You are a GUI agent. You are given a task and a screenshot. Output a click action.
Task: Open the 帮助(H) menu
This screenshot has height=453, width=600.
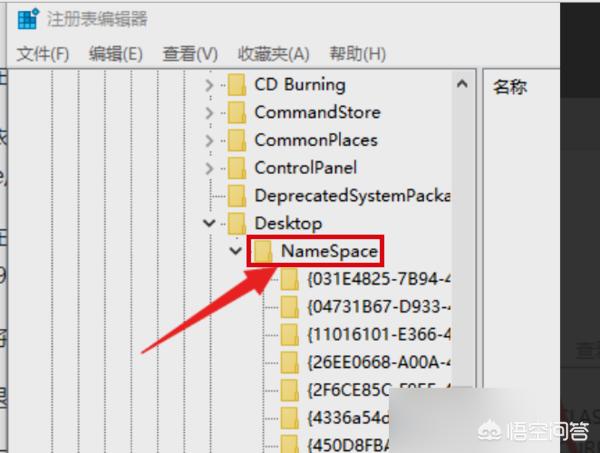coord(357,53)
